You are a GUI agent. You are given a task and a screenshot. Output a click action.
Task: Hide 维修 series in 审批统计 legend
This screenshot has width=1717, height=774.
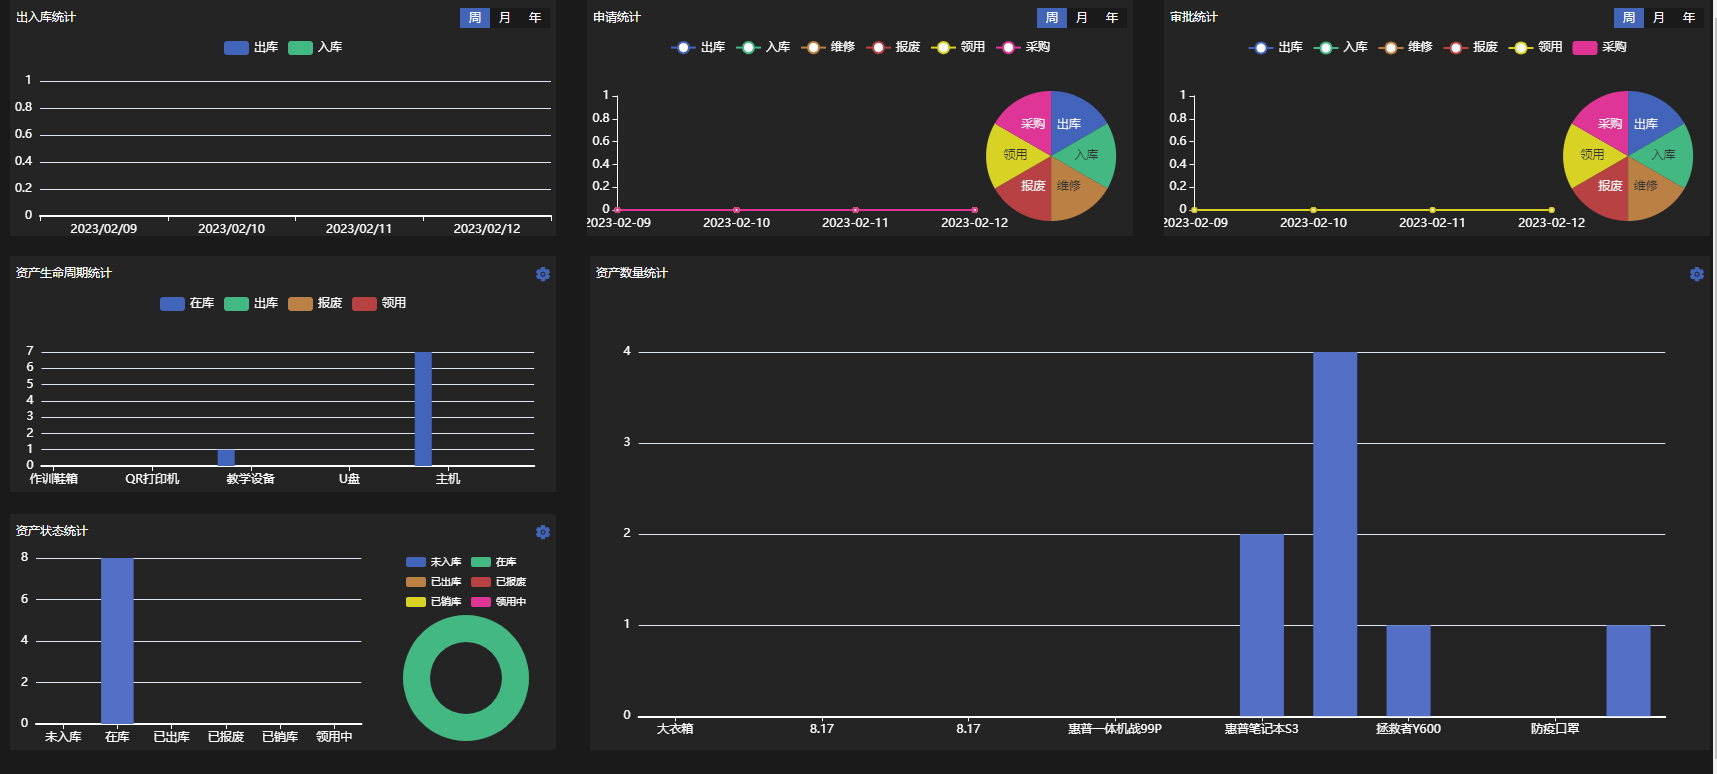(1405, 47)
